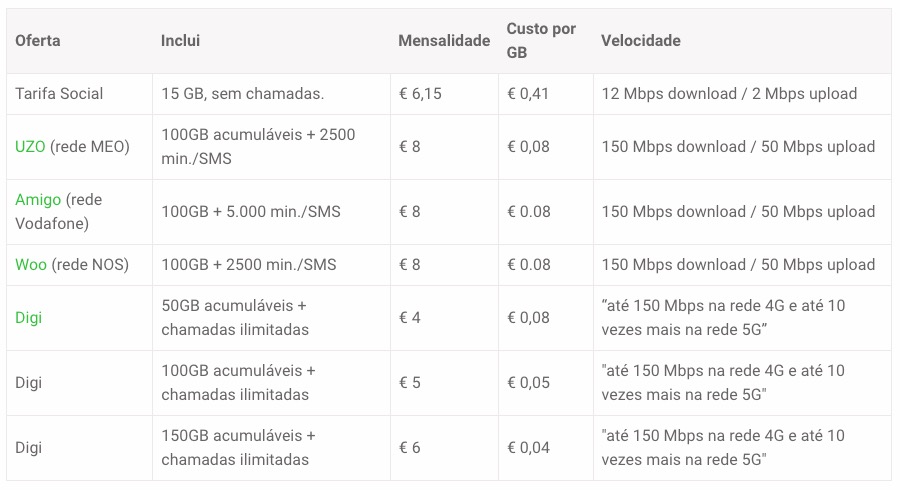Click the "Oferta" column header
The height and width of the screenshot is (490, 900).
point(38,41)
